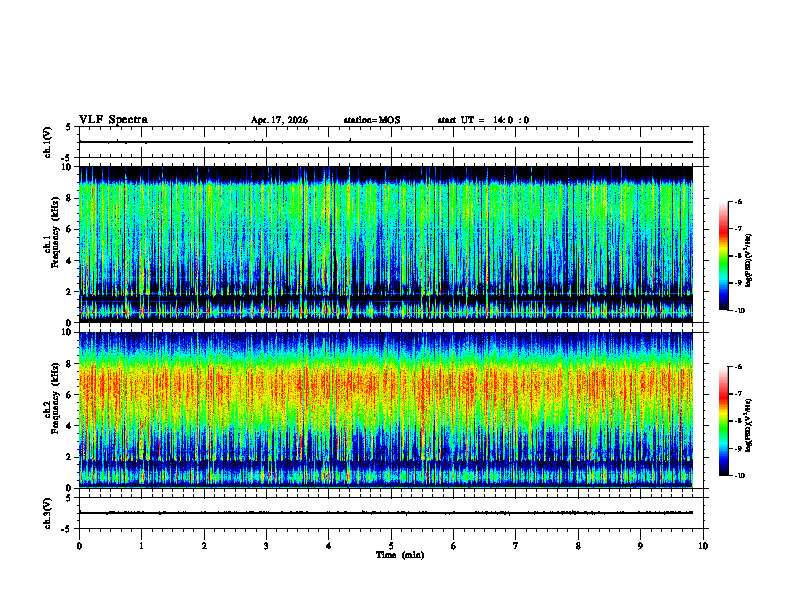Click the "start UT = 14:0 :0" text

[x=483, y=120]
